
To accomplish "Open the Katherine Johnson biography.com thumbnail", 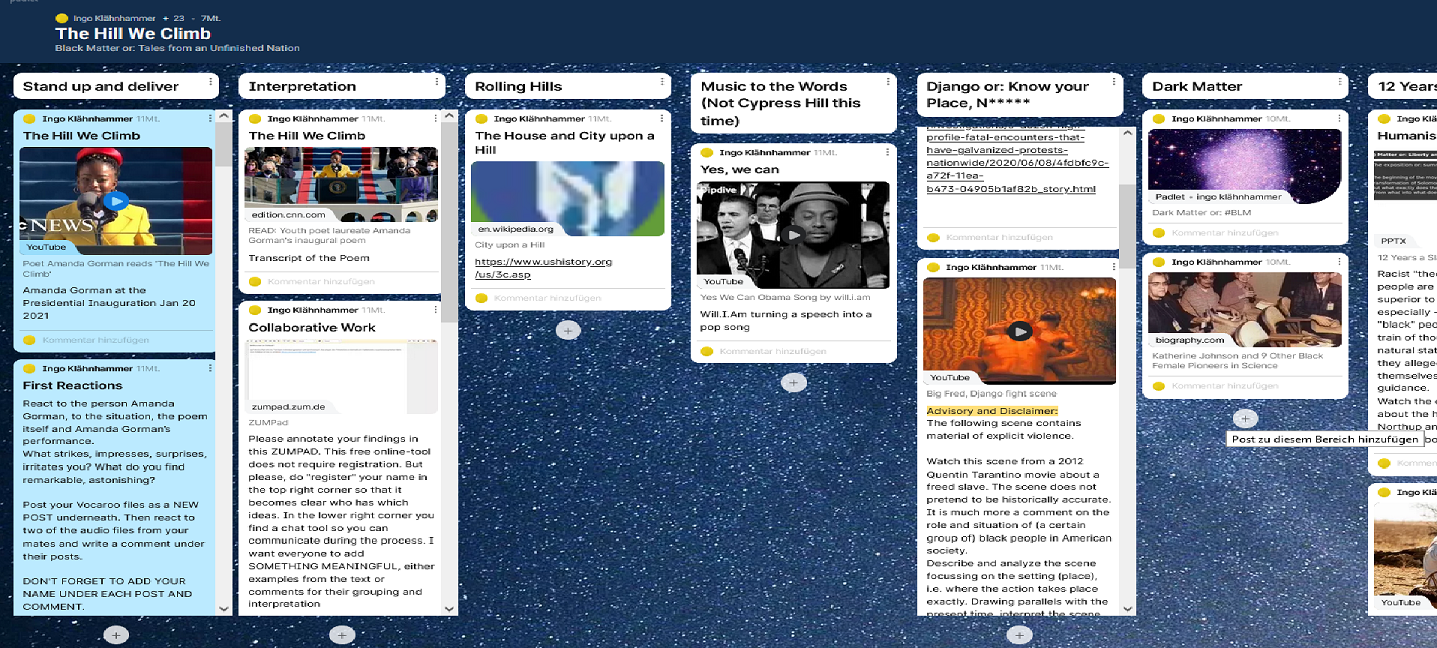I will (x=1244, y=308).
